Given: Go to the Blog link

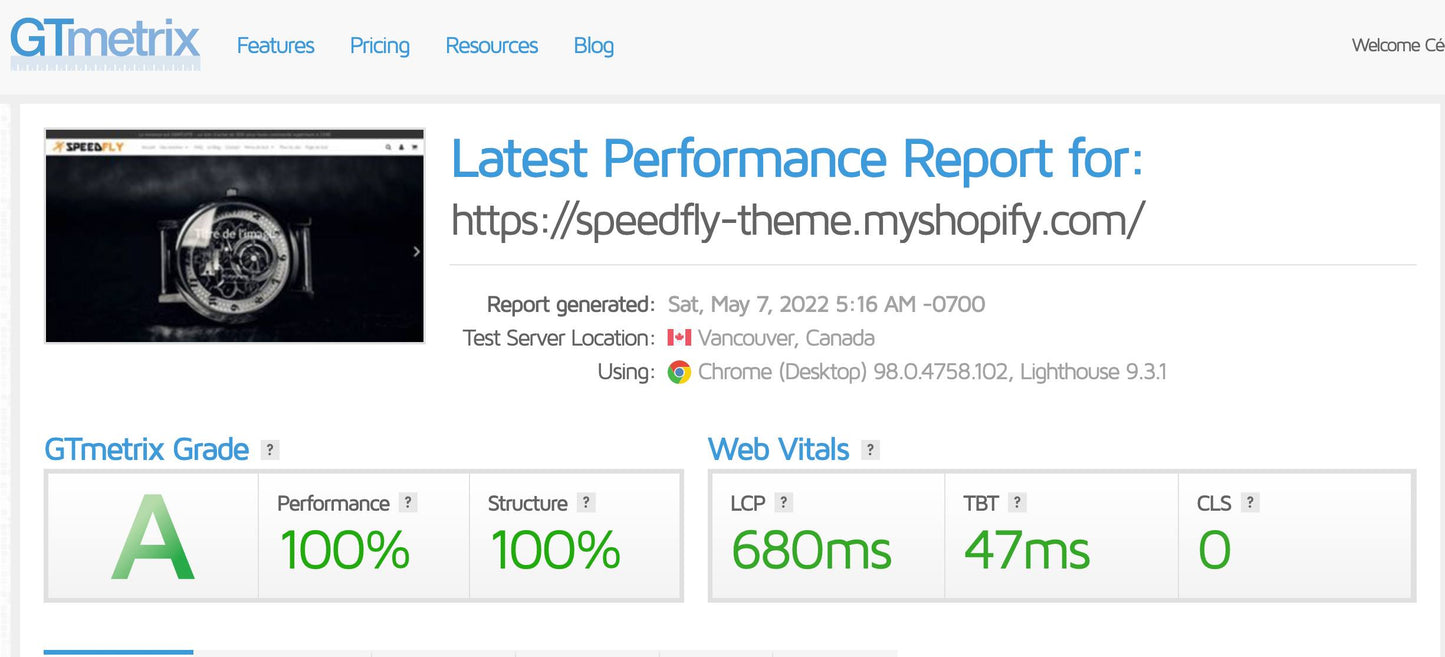Looking at the screenshot, I should pyautogui.click(x=594, y=46).
